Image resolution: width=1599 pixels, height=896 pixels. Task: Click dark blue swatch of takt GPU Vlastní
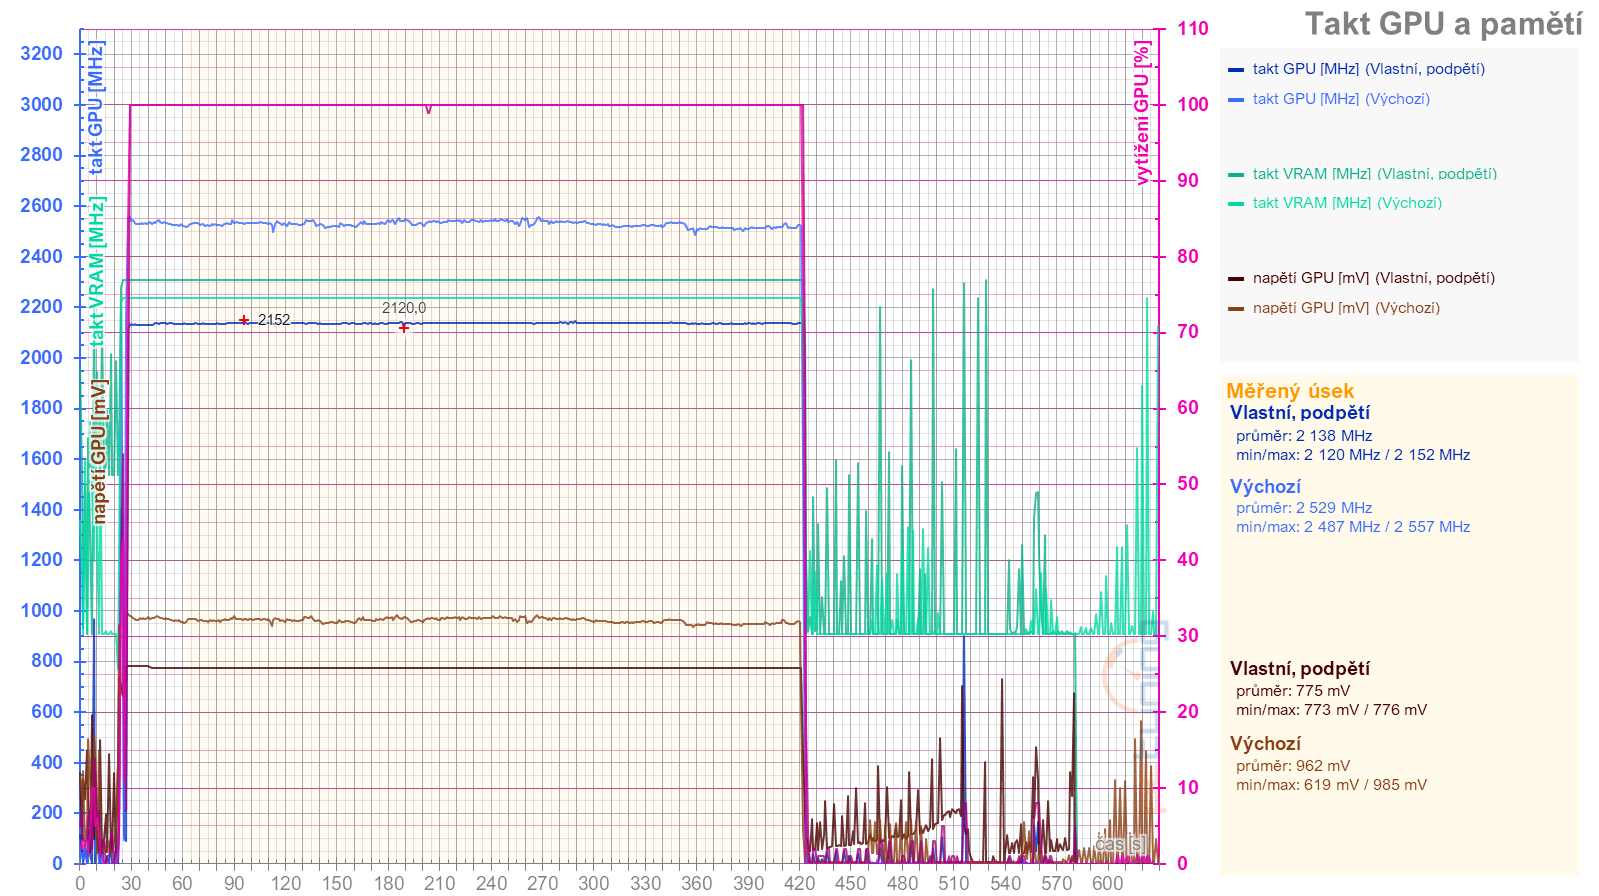click(x=1236, y=70)
